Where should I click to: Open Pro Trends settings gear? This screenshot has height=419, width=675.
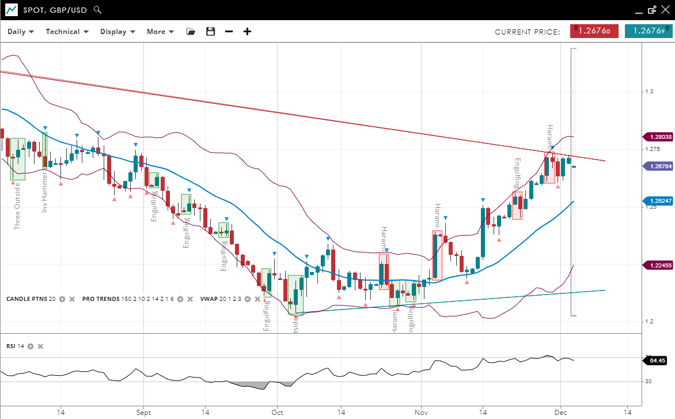point(180,299)
